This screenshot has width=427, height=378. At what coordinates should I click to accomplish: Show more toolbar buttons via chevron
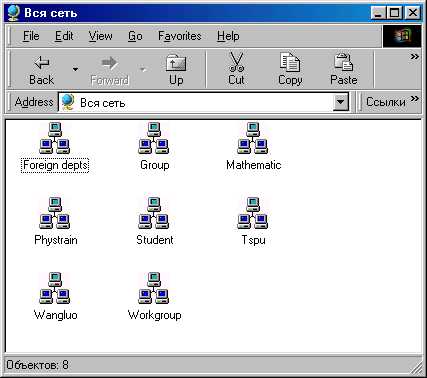pos(414,56)
